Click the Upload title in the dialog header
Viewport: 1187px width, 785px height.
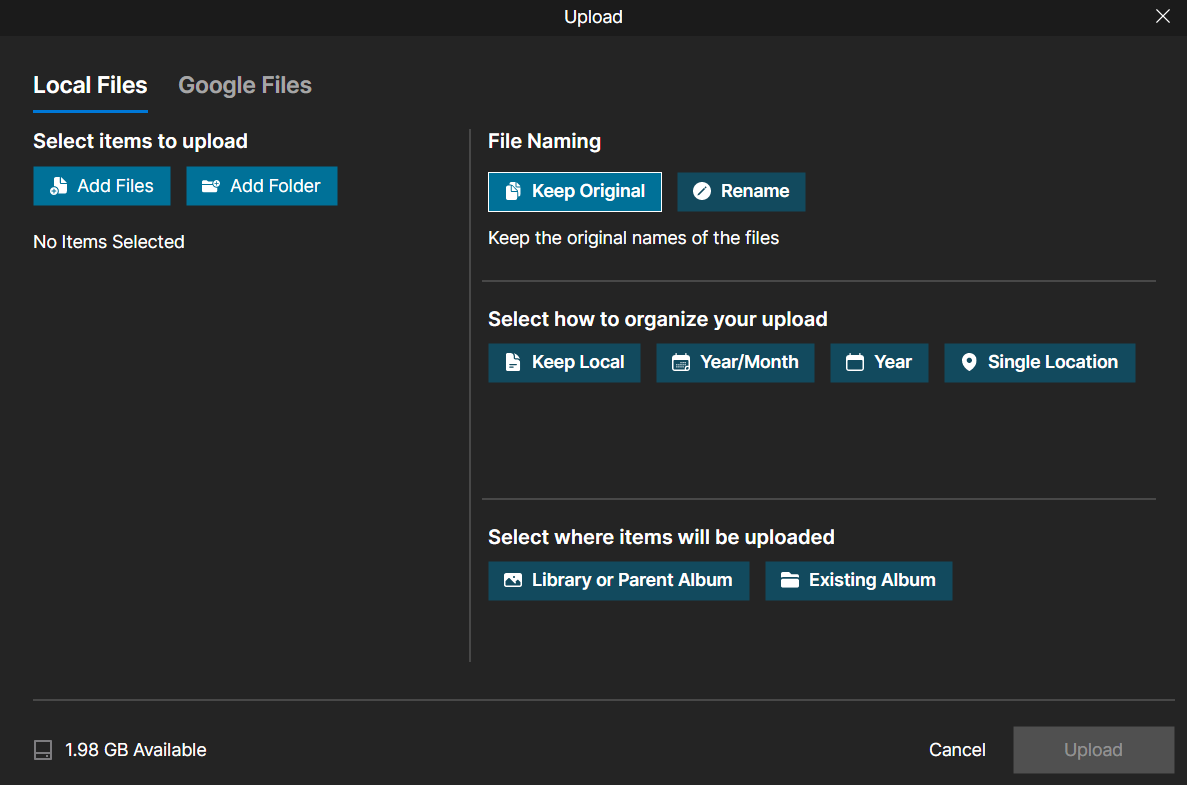coord(594,17)
